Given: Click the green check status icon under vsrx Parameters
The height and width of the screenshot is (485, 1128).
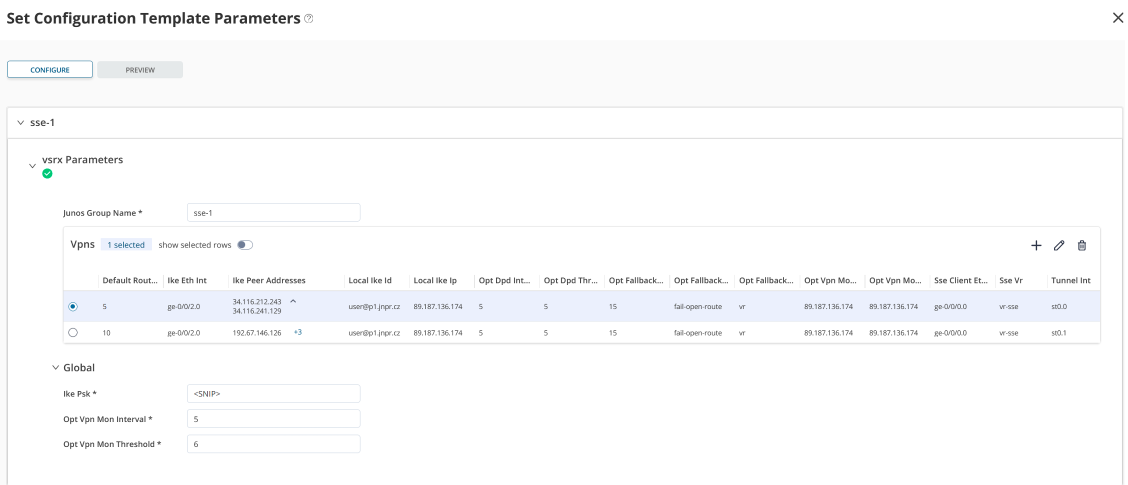Looking at the screenshot, I should tap(47, 173).
